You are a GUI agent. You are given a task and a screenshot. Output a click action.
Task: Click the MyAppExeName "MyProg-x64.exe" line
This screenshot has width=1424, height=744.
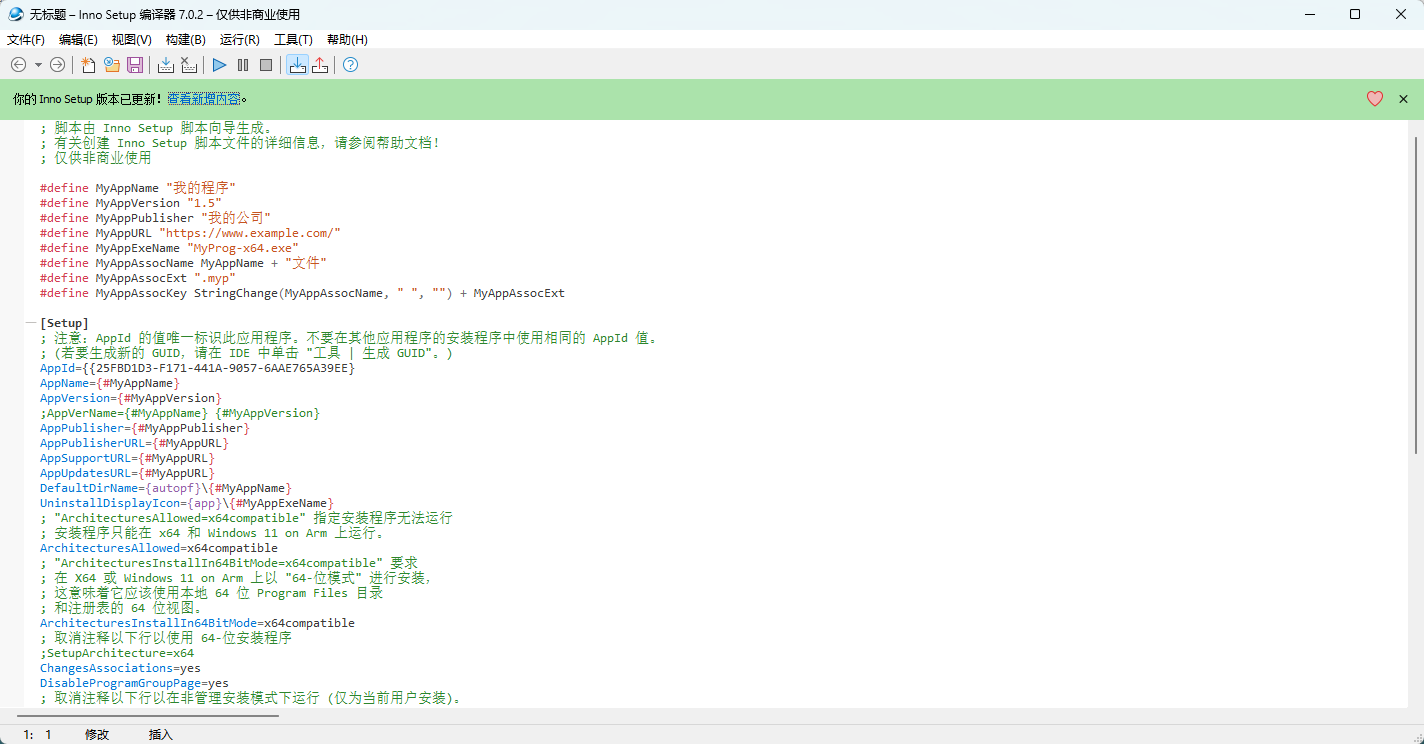click(x=169, y=248)
